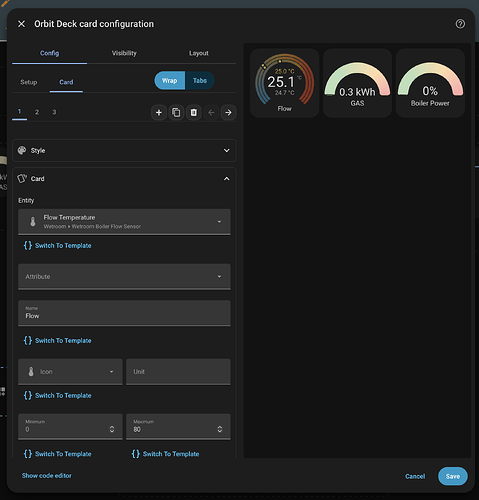This screenshot has width=479, height=500.
Task: Open the help icon in dialog header
Action: 460,24
